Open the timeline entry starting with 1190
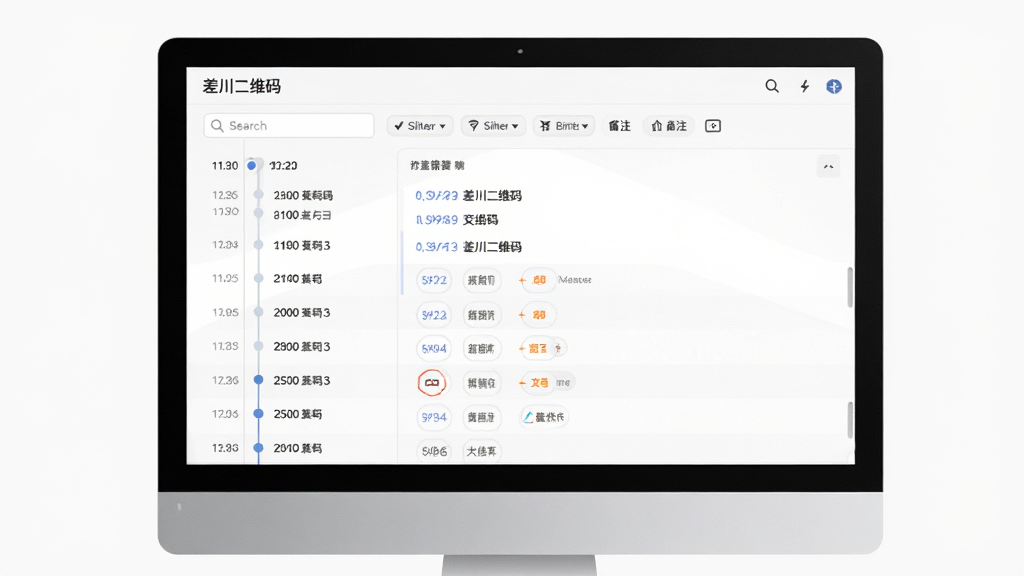 point(302,246)
